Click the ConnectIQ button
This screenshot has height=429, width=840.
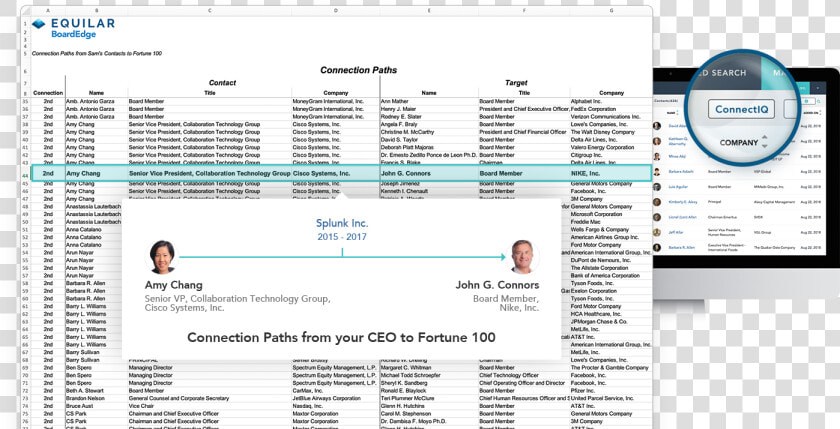click(741, 109)
